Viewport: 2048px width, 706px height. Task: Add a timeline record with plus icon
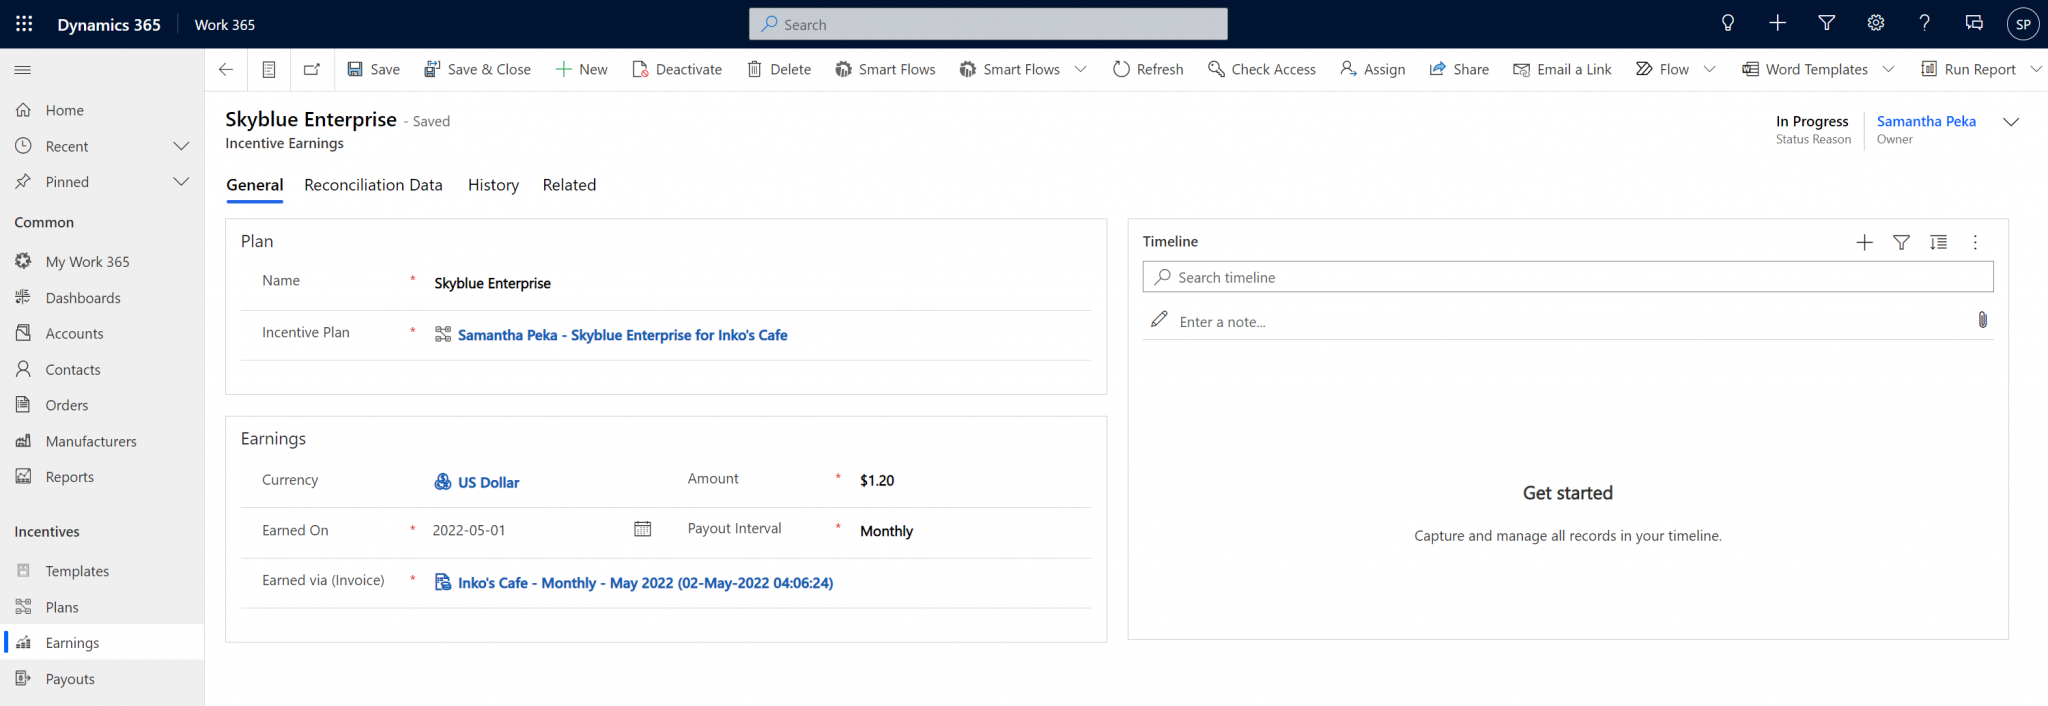[1864, 242]
